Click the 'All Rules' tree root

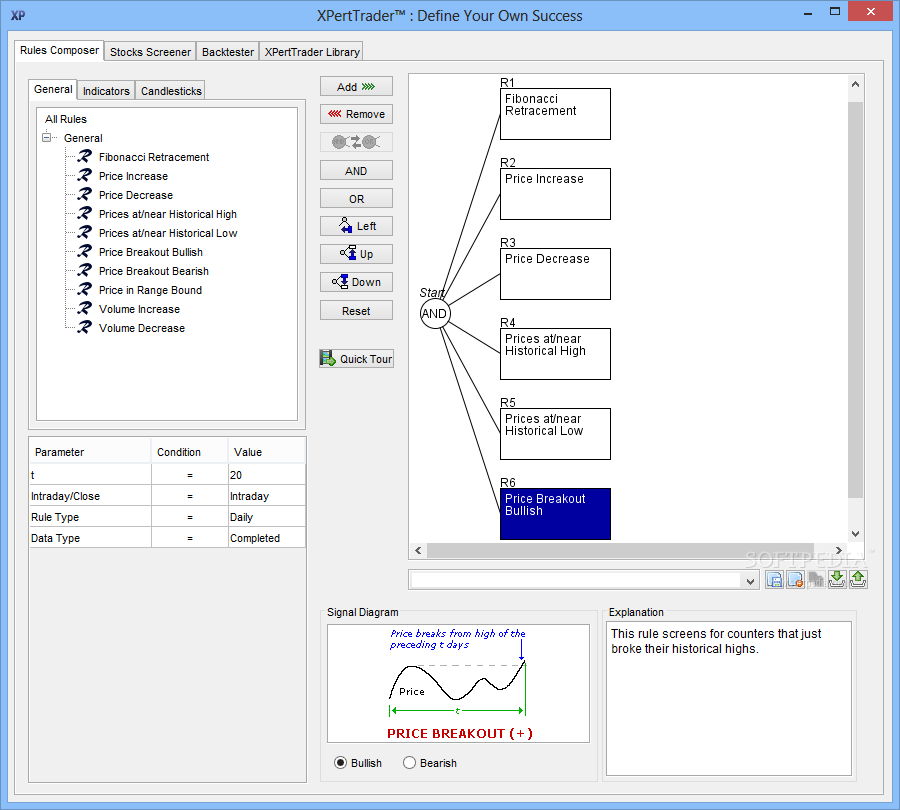click(66, 119)
